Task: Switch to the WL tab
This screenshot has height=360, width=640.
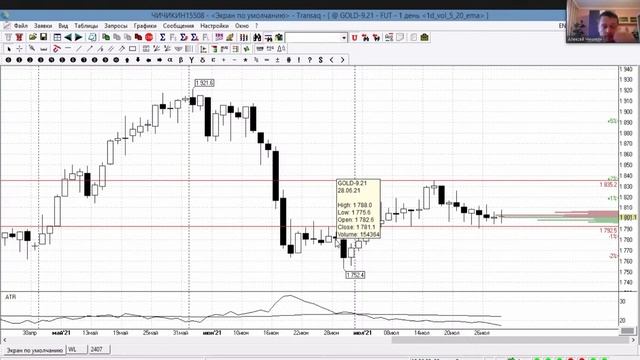Action: (x=77, y=349)
